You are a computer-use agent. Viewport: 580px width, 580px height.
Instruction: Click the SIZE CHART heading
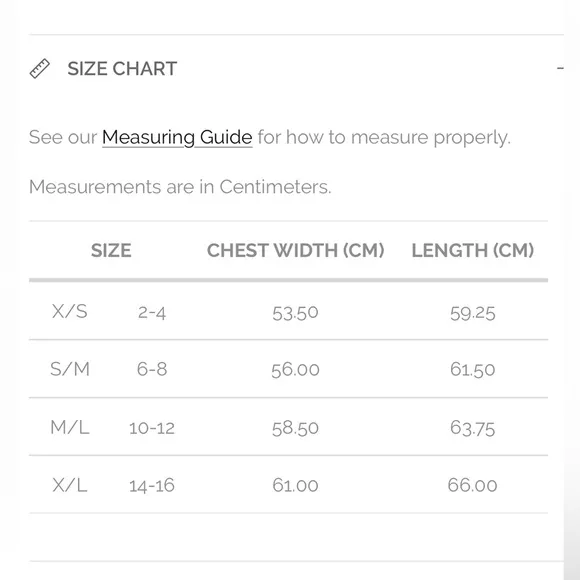pos(122,69)
